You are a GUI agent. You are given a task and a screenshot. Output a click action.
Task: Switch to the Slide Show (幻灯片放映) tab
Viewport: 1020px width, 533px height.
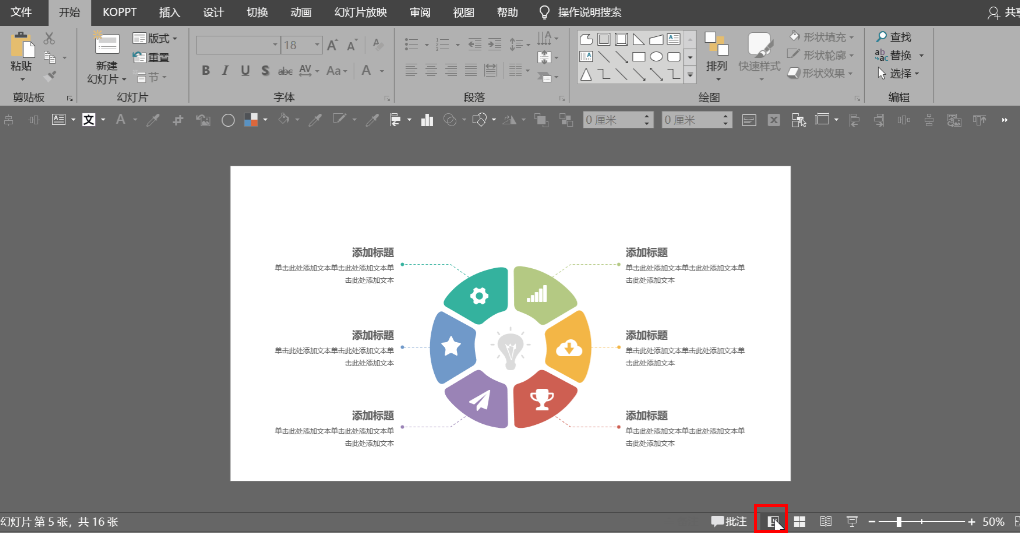pyautogui.click(x=360, y=12)
